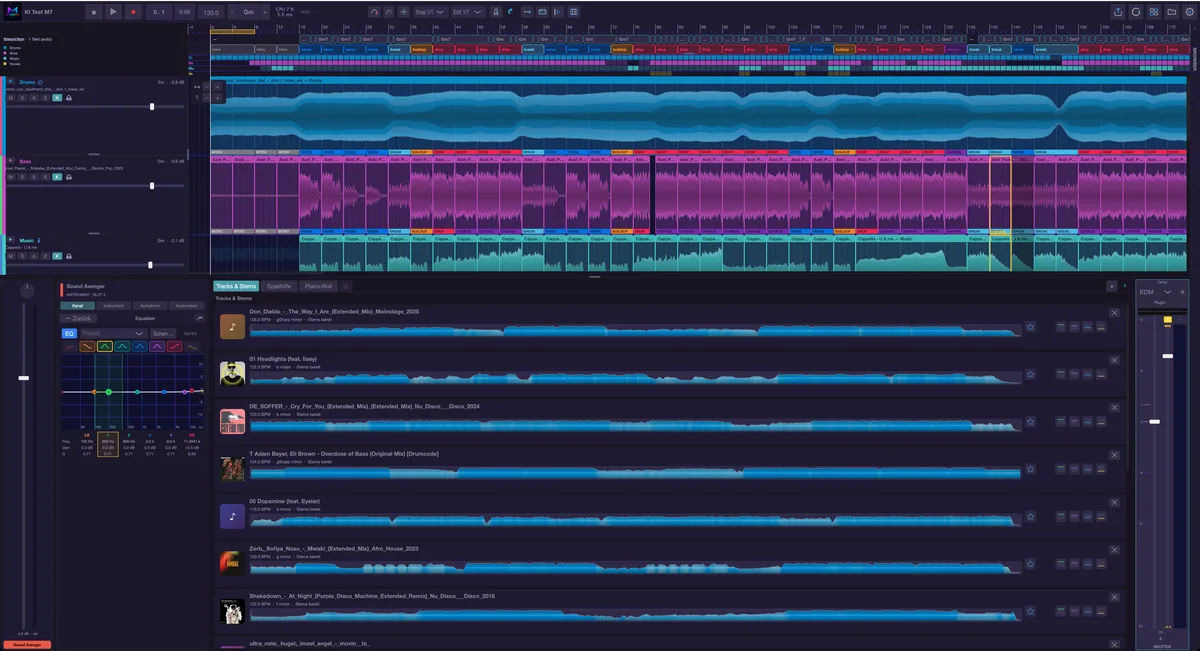Viewport: 1200px width, 651px height.
Task: Stop playback in the transport bar
Action: click(95, 12)
